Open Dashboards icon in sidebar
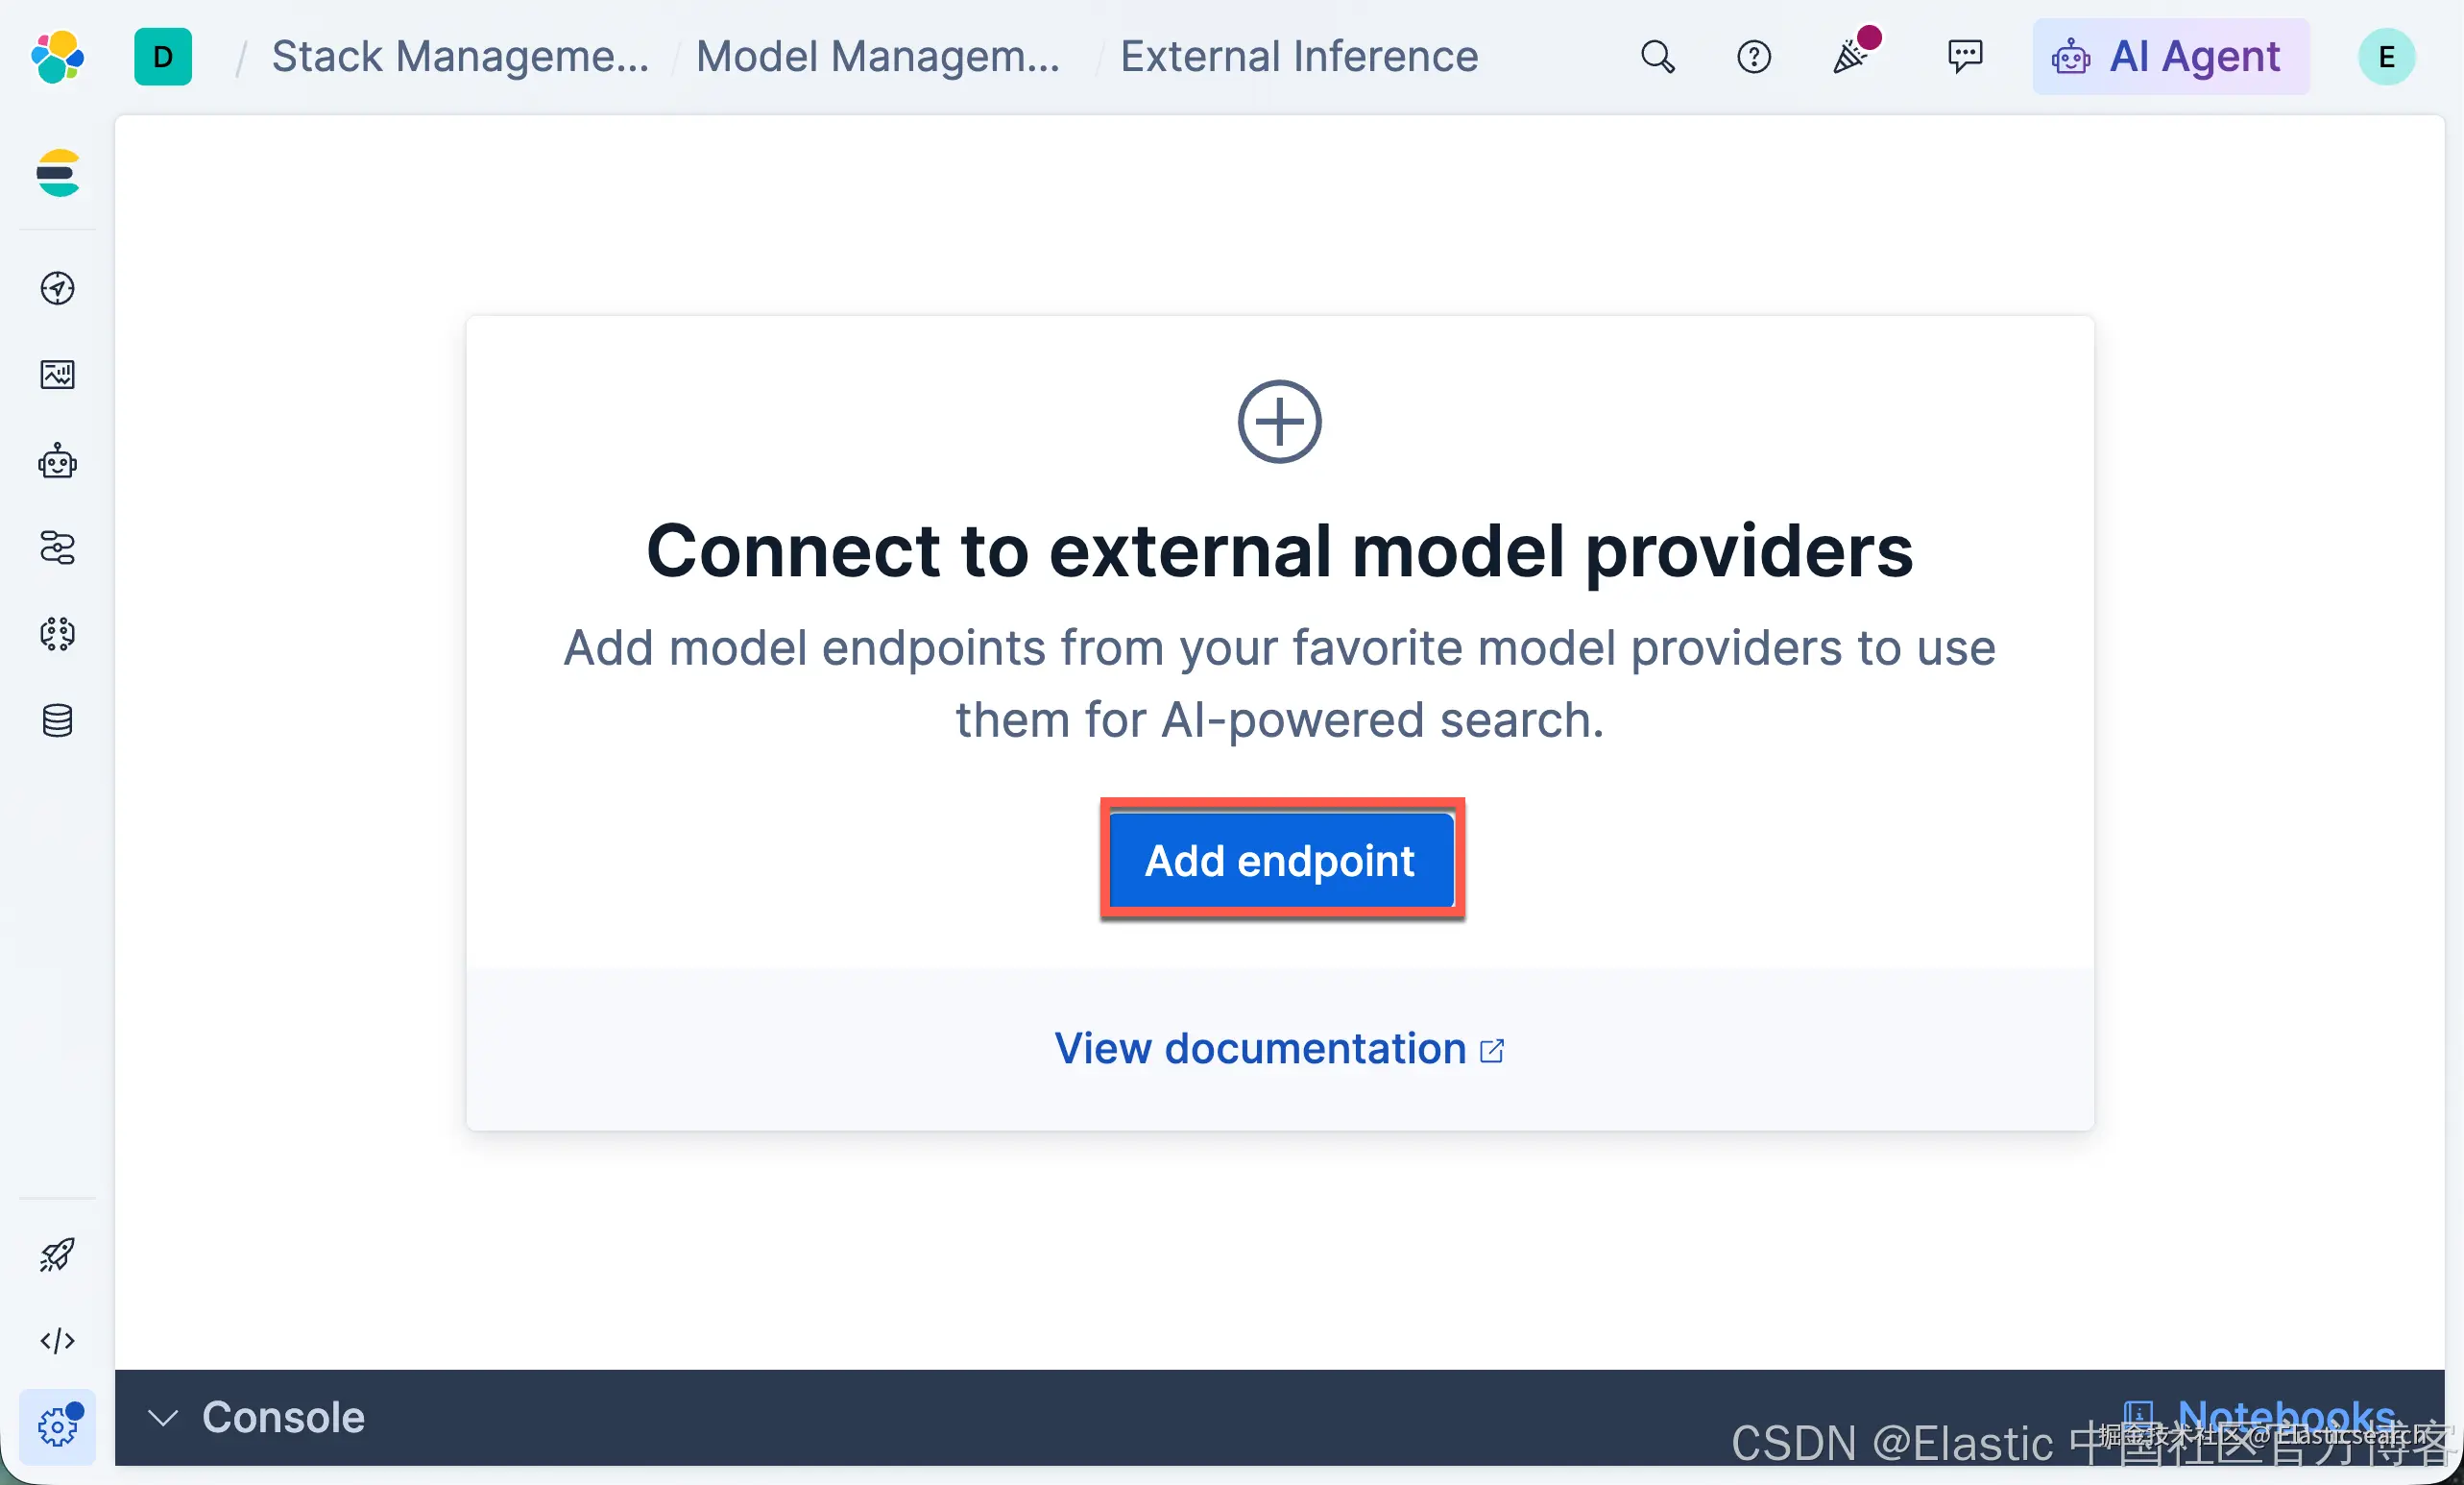Screen dimensions: 2464x1485 (x=58, y=375)
